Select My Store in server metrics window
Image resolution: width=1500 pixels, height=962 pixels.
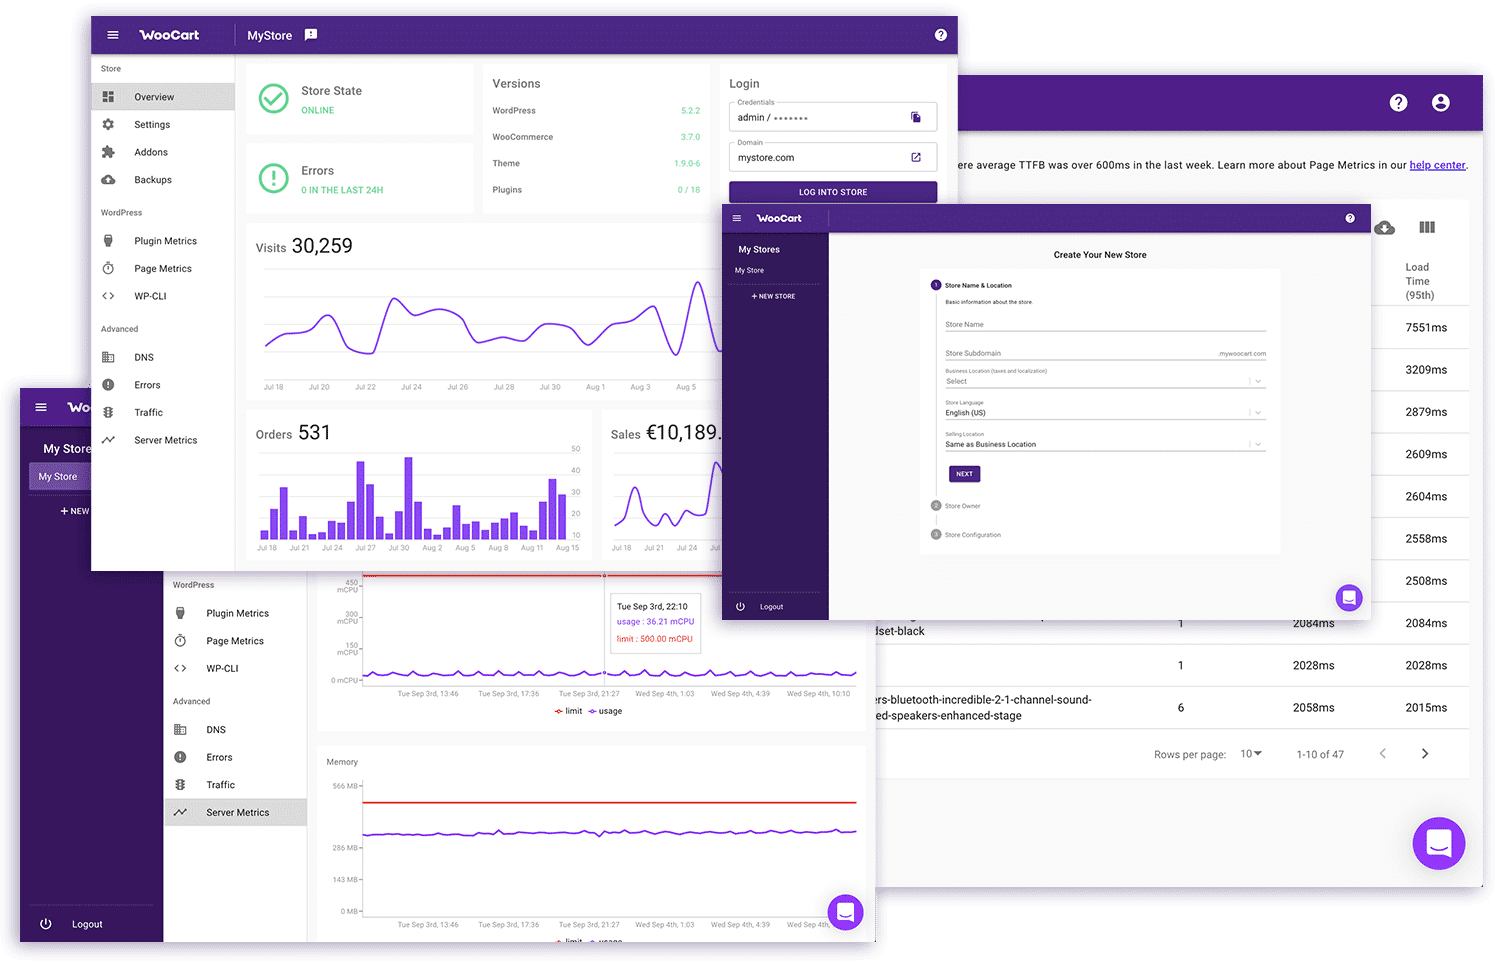[60, 477]
